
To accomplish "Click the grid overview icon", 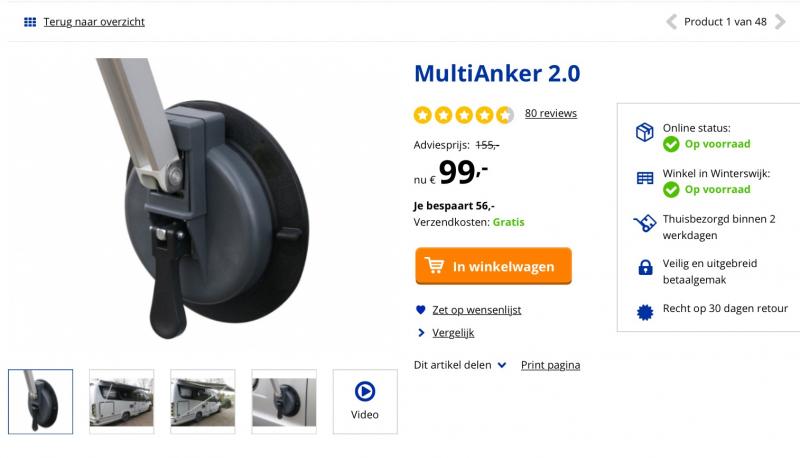I will 30,22.
